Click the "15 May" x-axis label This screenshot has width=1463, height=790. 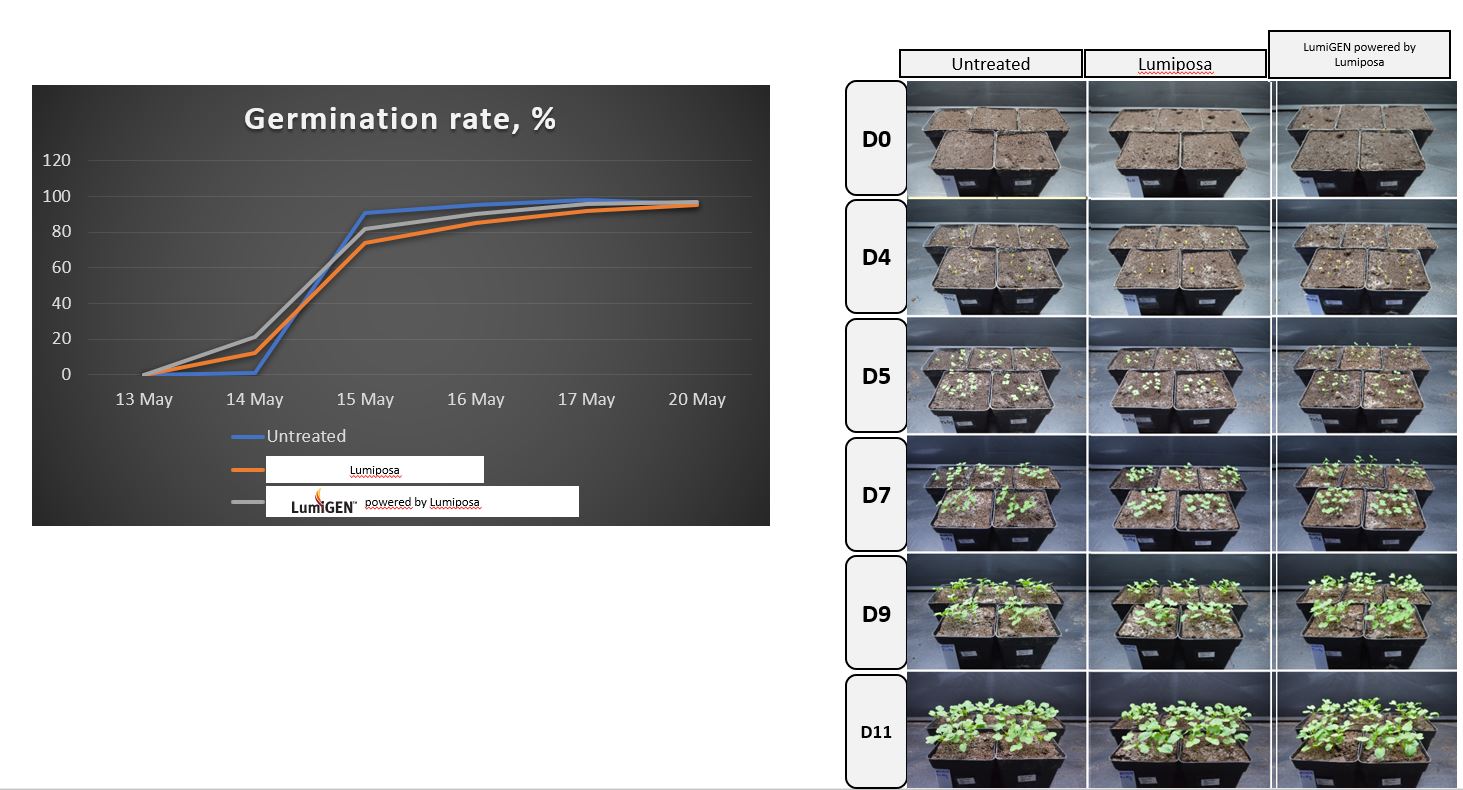coord(365,399)
